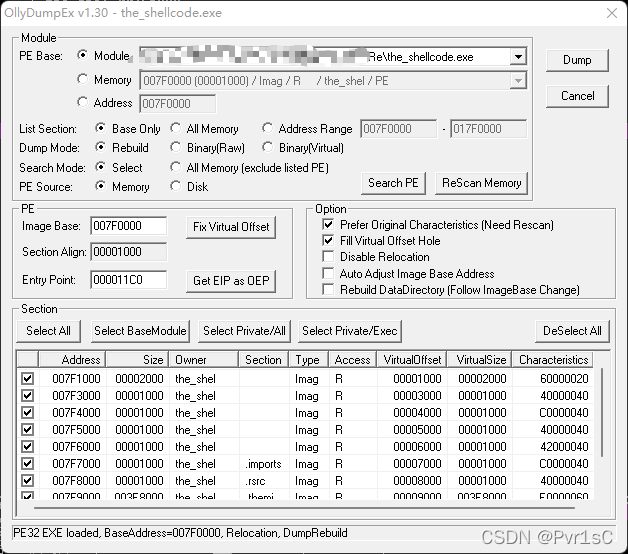Viewport: 628px width, 554px height.
Task: Click Address Range start field 007F0000
Action: (x=399, y=129)
